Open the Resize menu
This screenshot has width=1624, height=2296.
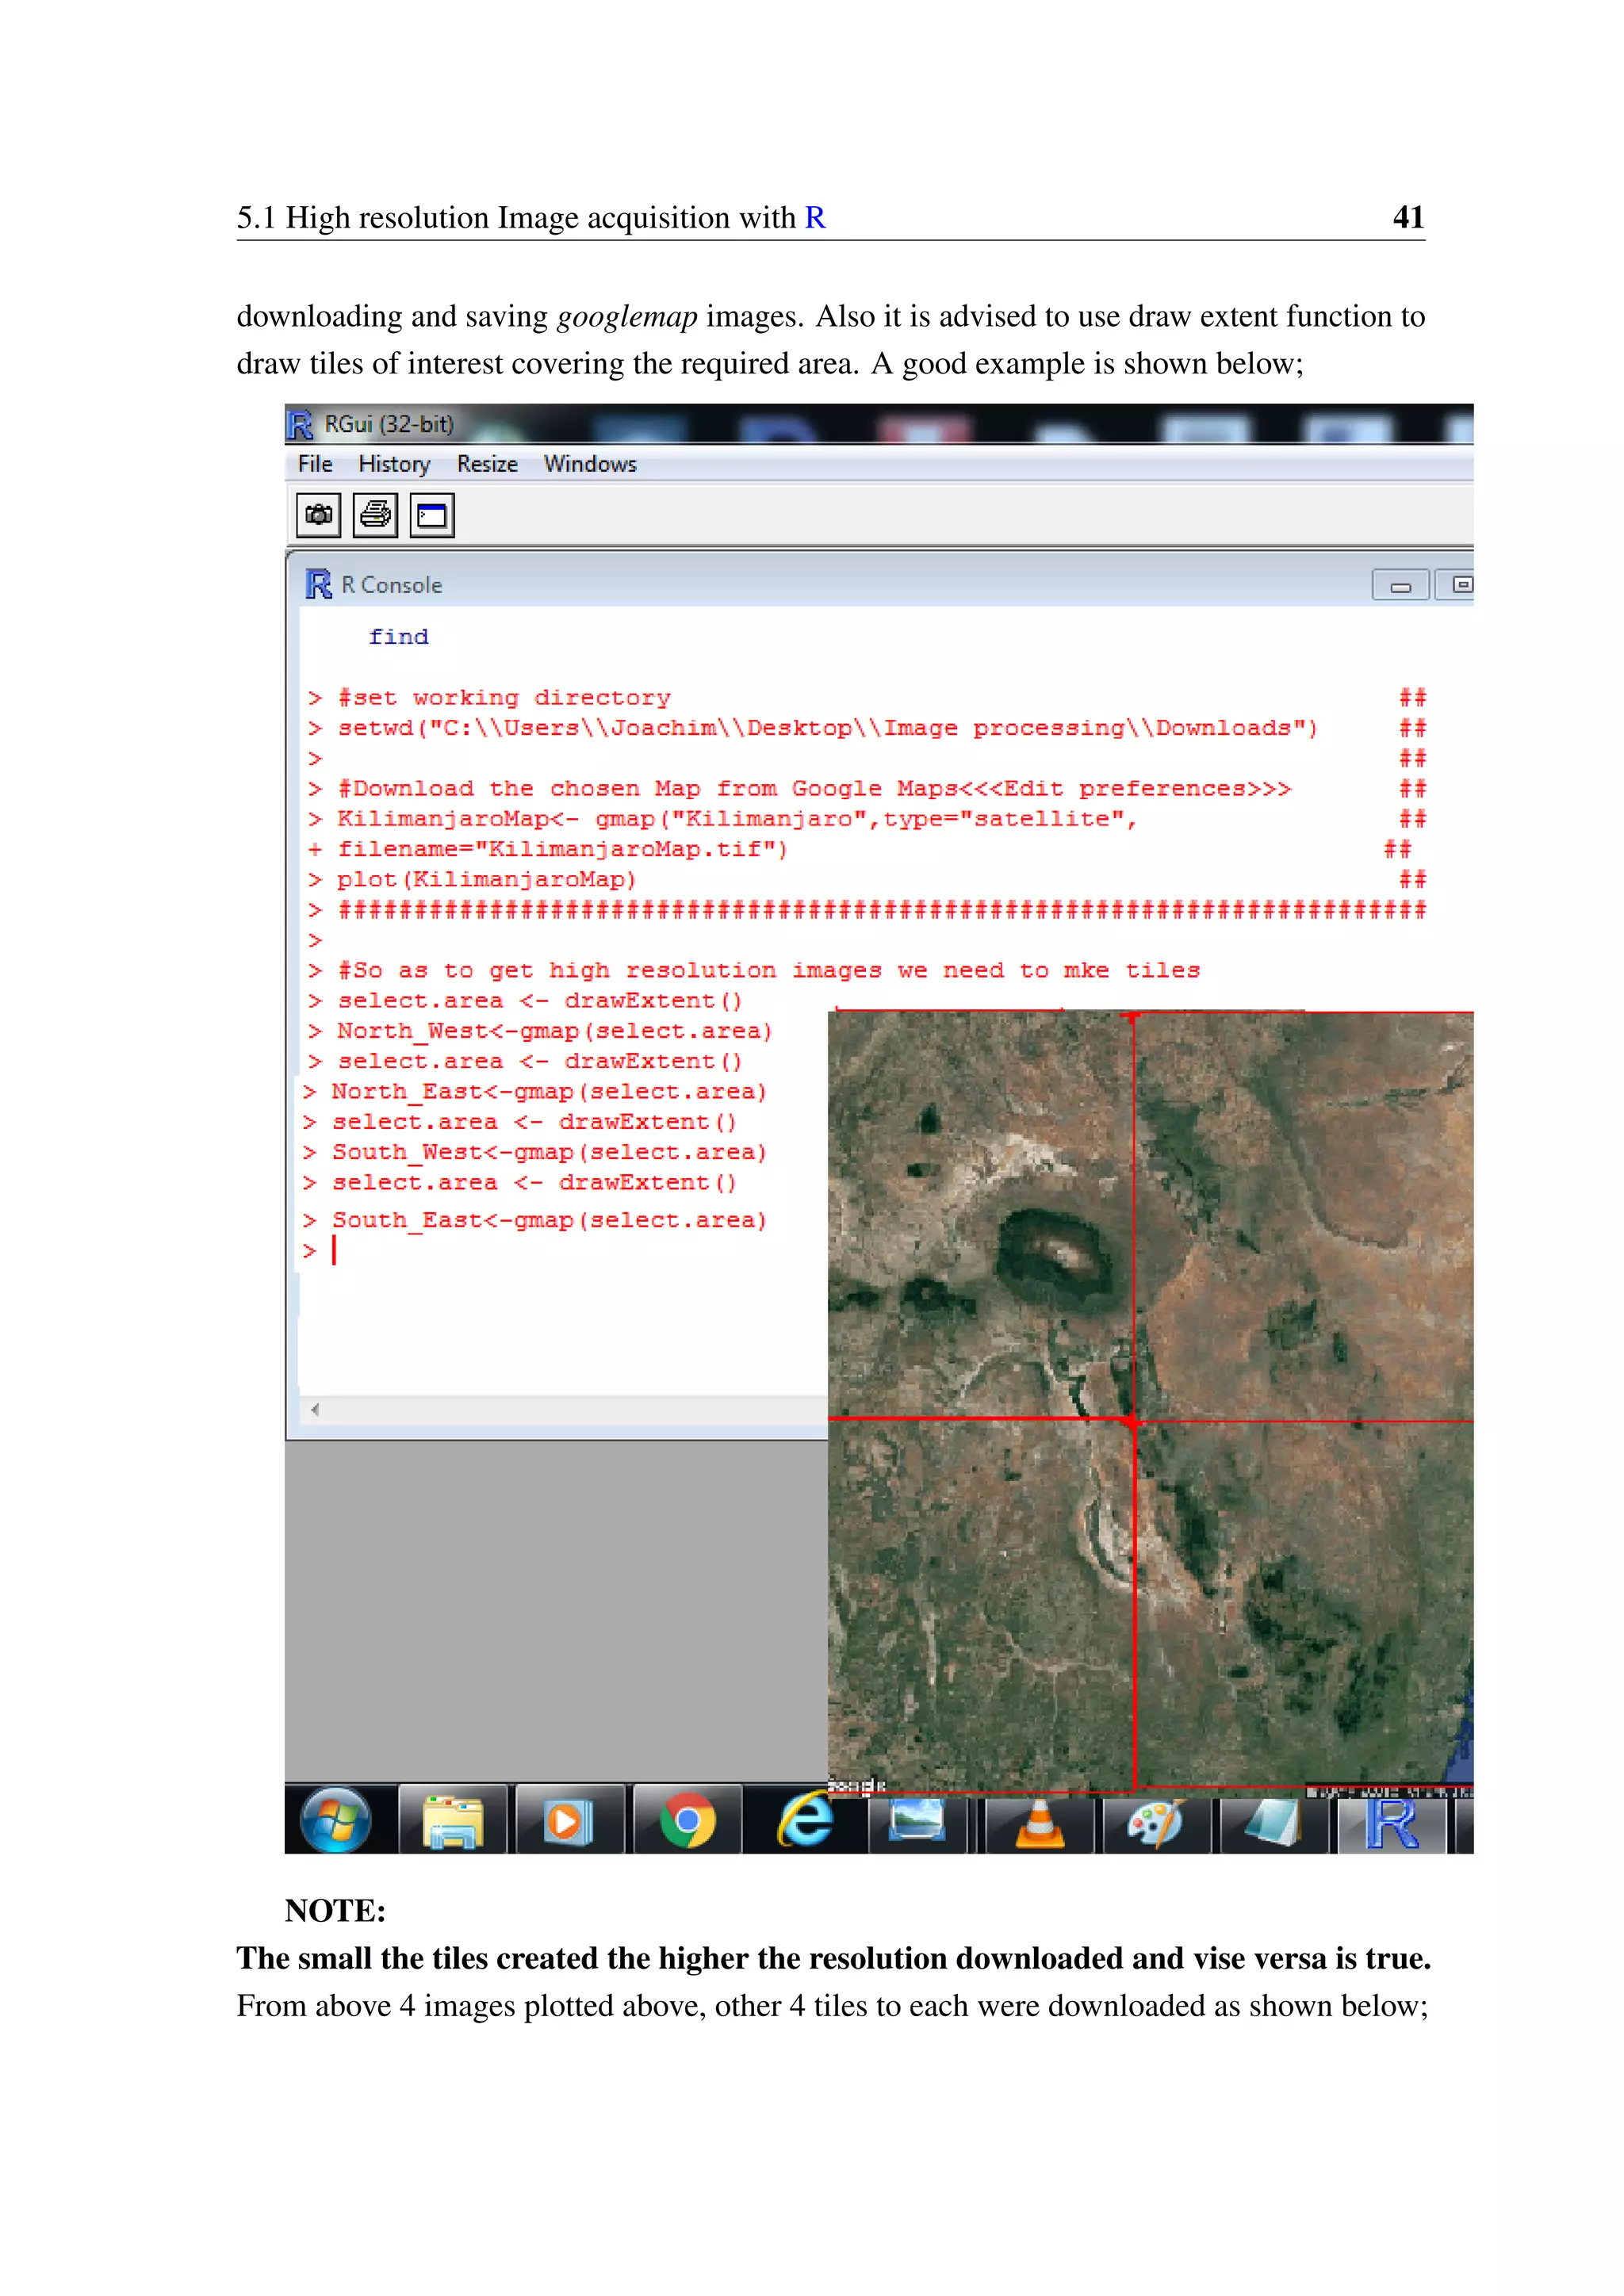pyautogui.click(x=487, y=464)
